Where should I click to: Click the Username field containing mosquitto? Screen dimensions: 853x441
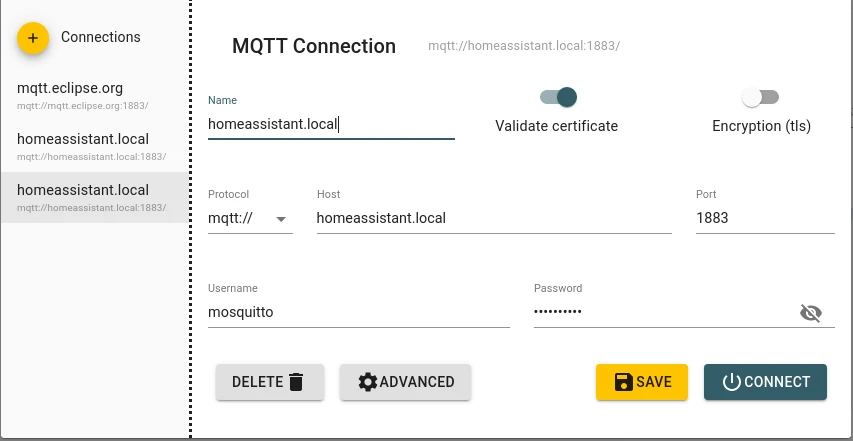pos(358,313)
